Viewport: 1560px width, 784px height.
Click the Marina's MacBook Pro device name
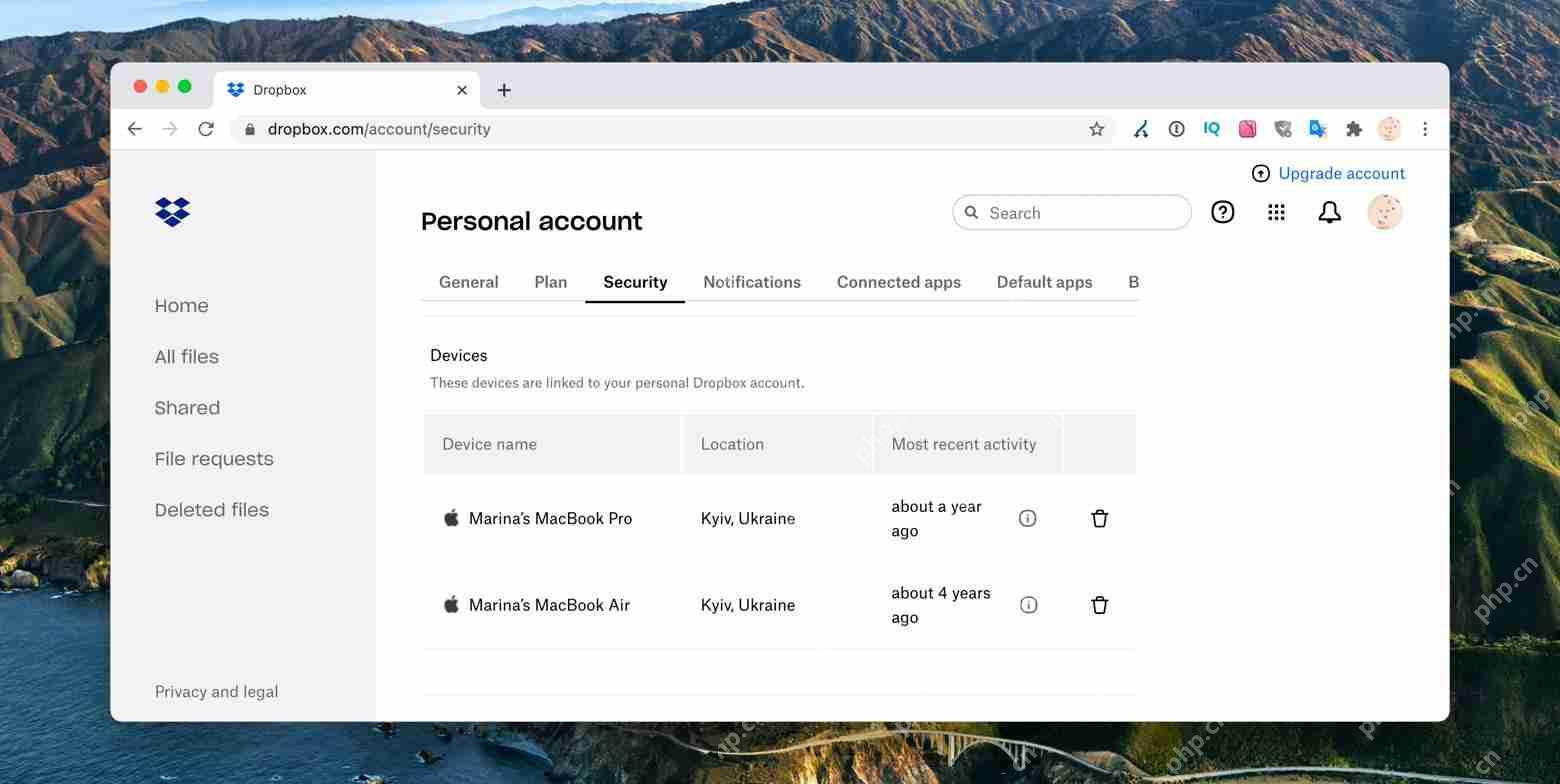[550, 518]
